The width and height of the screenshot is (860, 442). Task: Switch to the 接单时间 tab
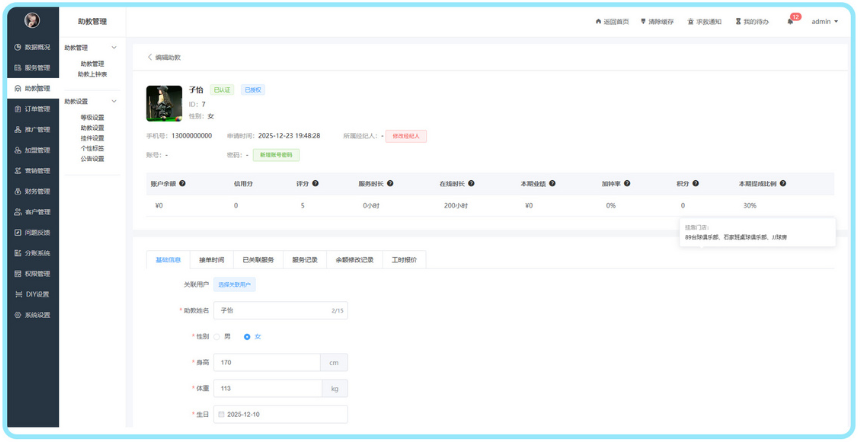point(212,259)
